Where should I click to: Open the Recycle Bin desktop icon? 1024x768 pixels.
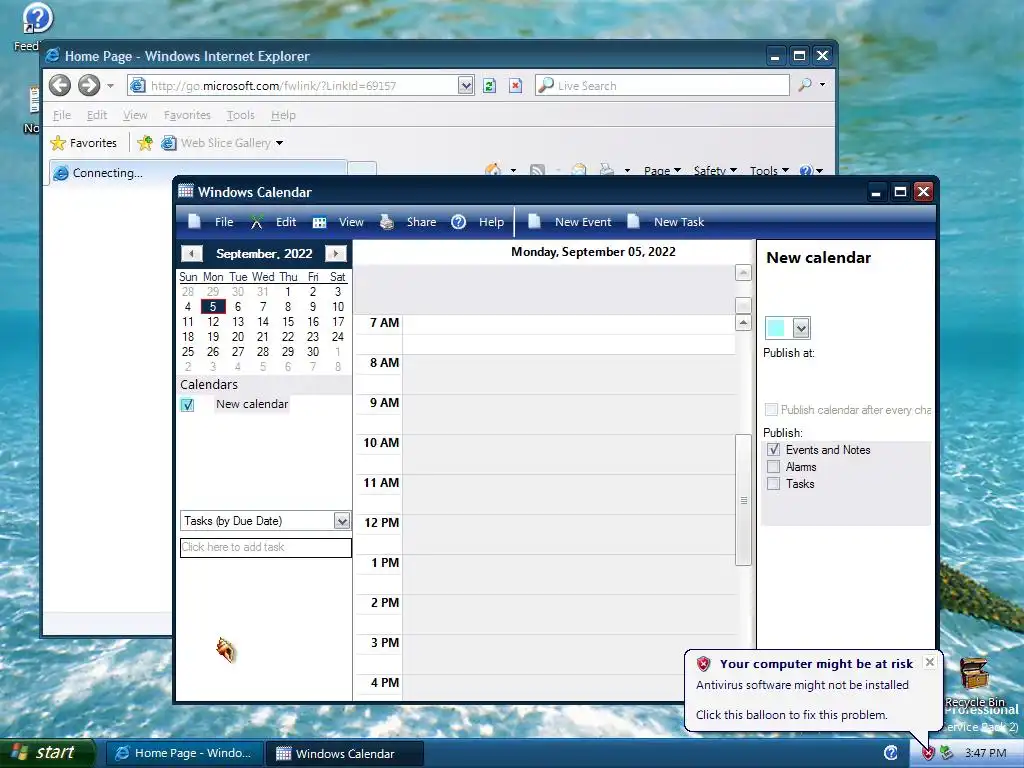[x=974, y=680]
